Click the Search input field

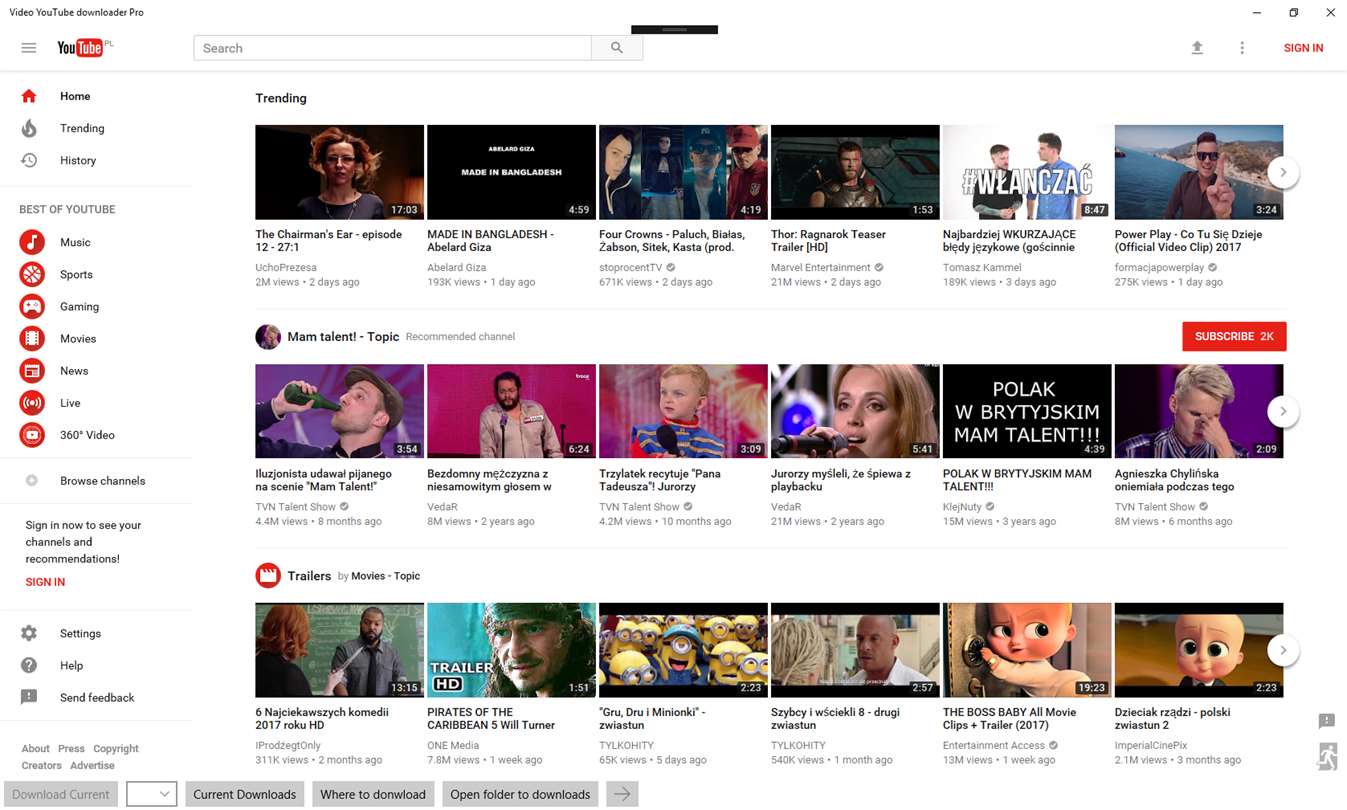click(392, 48)
